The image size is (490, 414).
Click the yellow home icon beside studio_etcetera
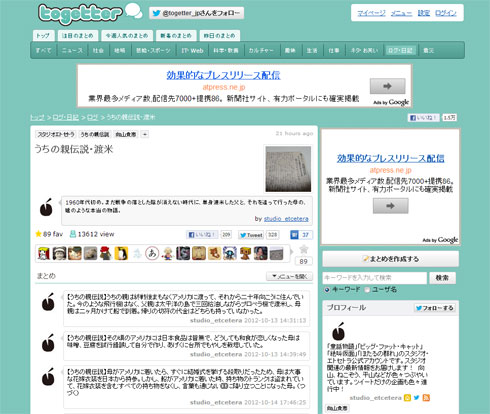tap(407, 398)
